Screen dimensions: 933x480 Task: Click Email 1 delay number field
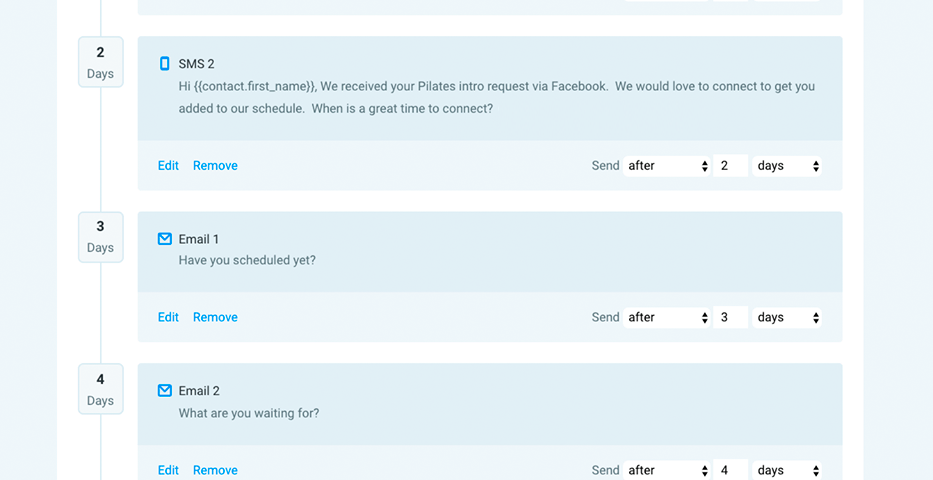pyautogui.click(x=731, y=318)
